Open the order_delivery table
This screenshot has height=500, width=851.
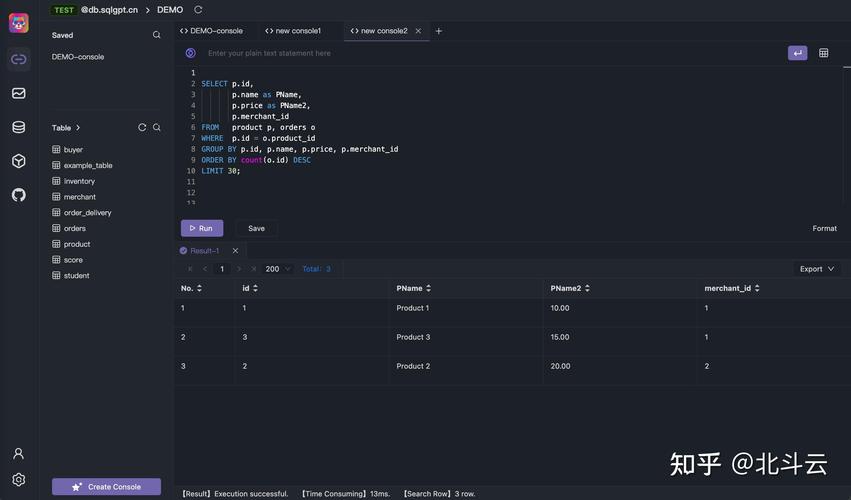coord(81,212)
